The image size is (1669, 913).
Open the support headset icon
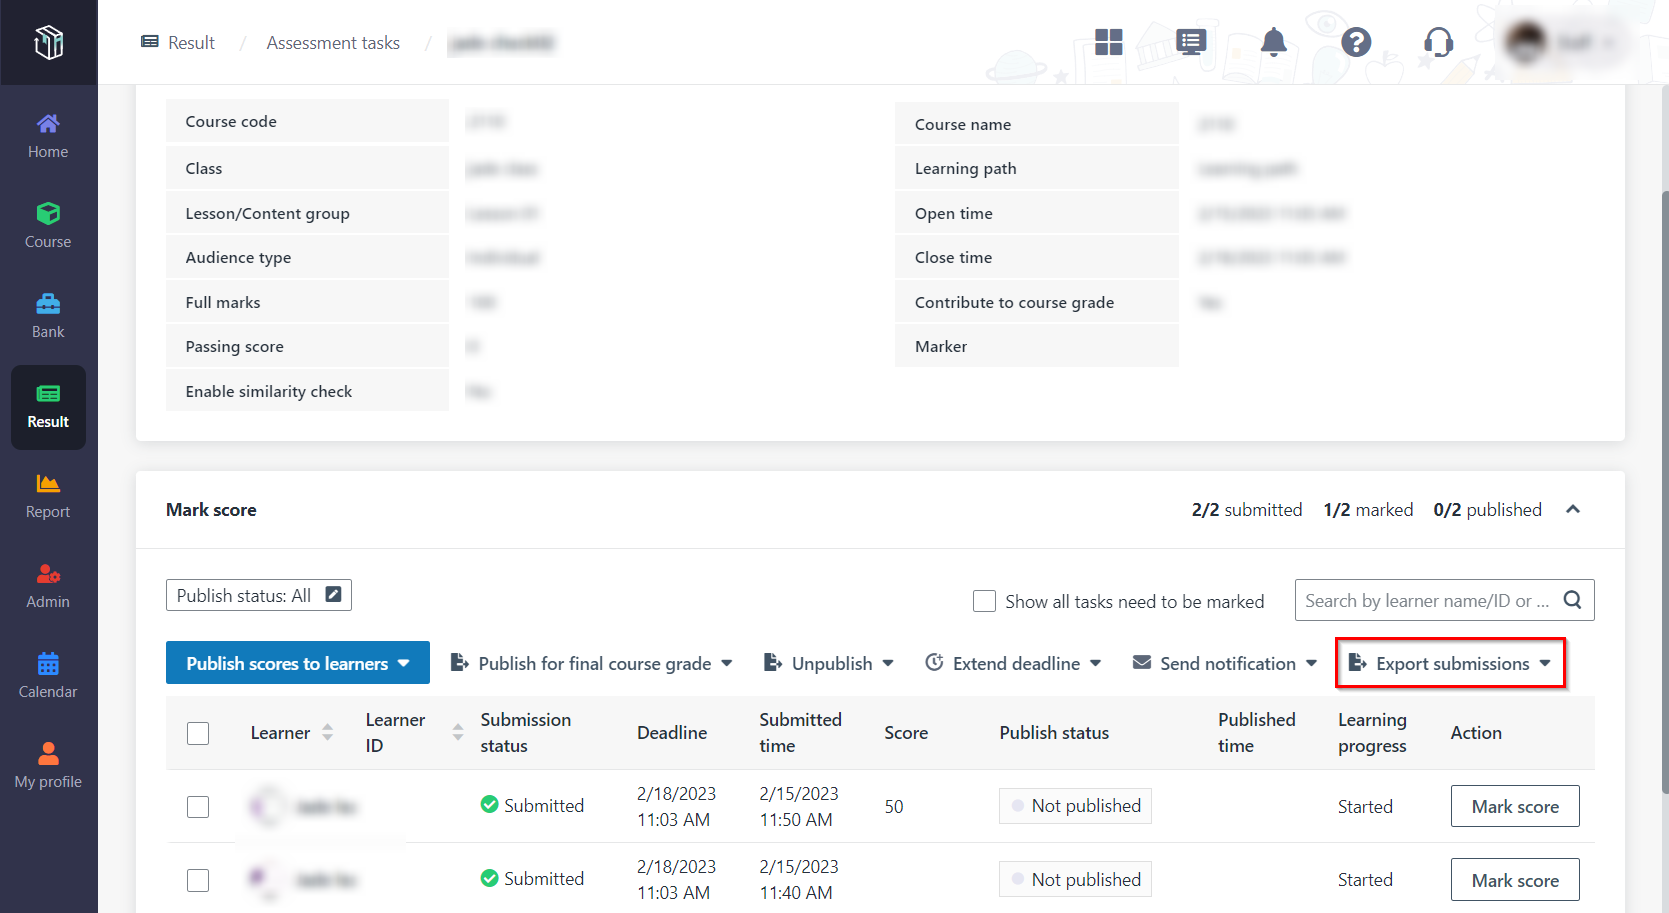point(1438,42)
